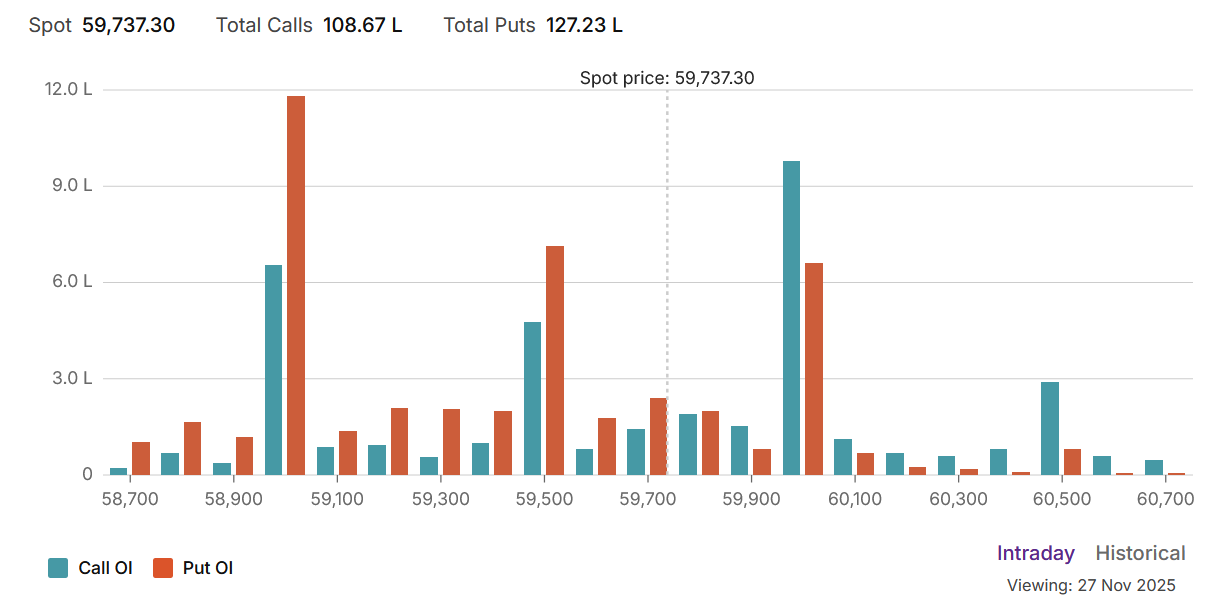1212x598 pixels.
Task: Toggle the Put OI legend entry
Action: (x=193, y=568)
